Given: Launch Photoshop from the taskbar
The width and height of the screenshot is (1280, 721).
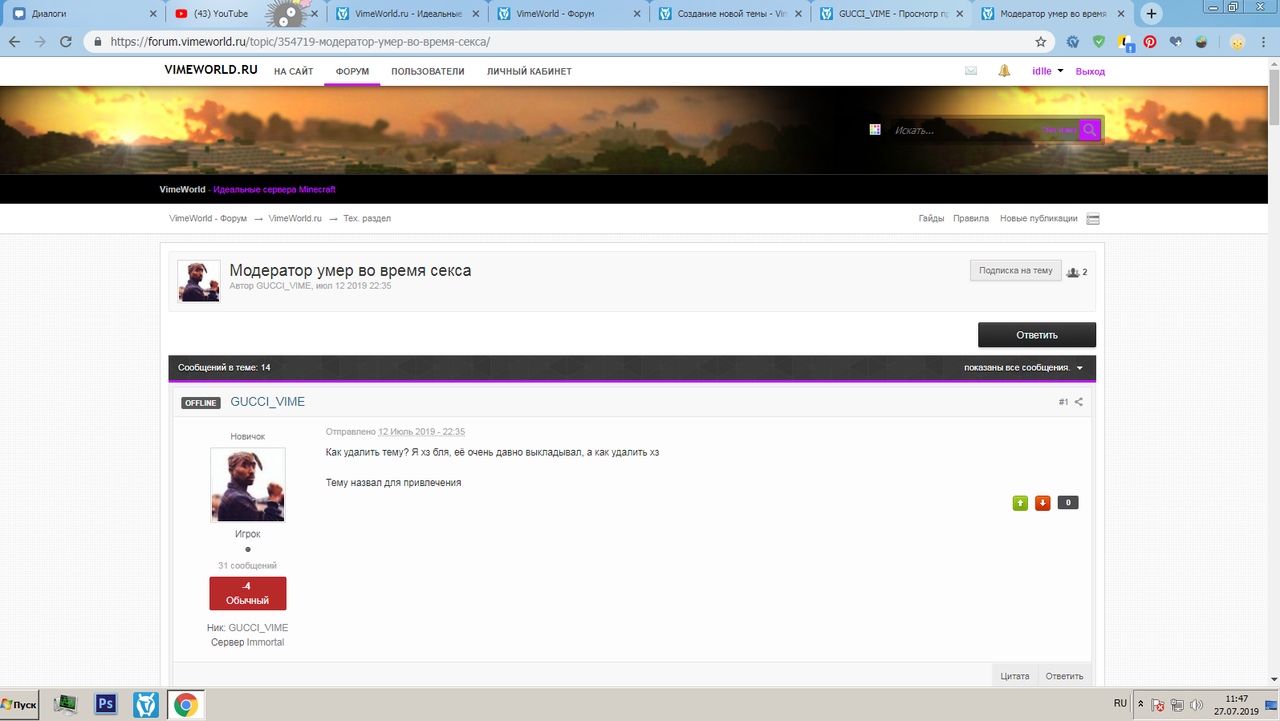Looking at the screenshot, I should point(106,705).
